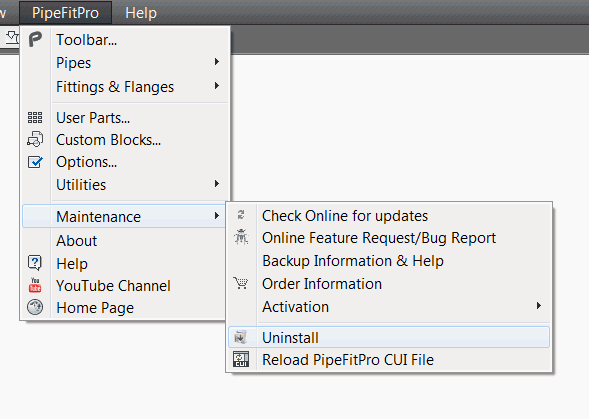The height and width of the screenshot is (419, 589).
Task: Click the bug icon beside Bug Report
Action: 241,237
